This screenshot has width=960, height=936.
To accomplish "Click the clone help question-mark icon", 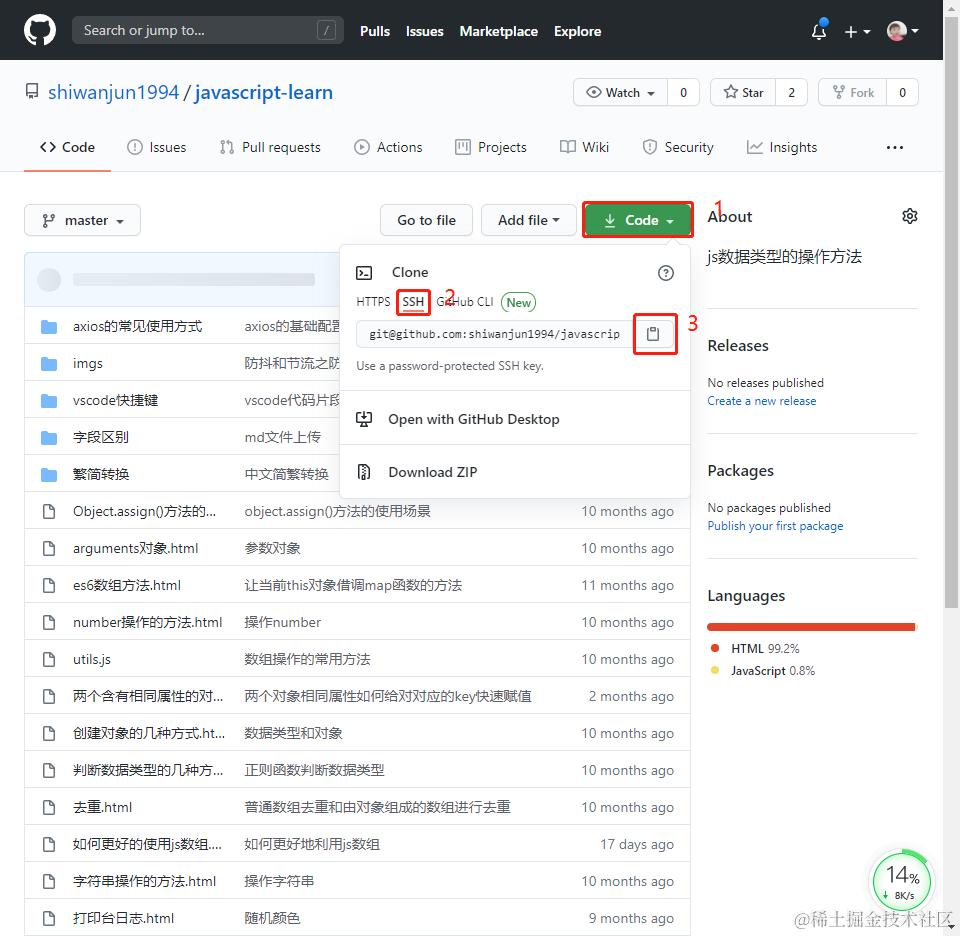I will click(x=666, y=273).
